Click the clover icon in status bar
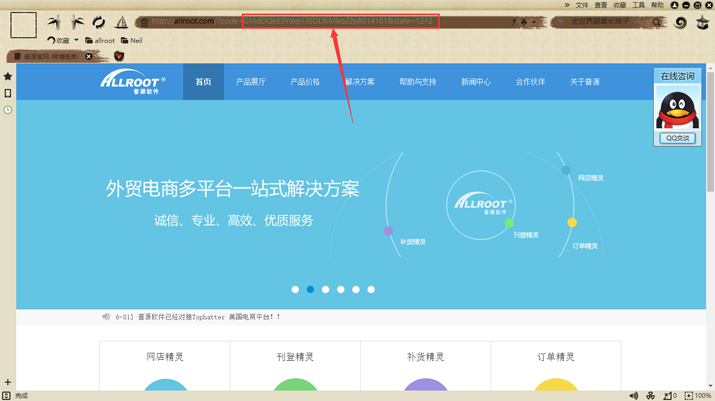 click(651, 396)
